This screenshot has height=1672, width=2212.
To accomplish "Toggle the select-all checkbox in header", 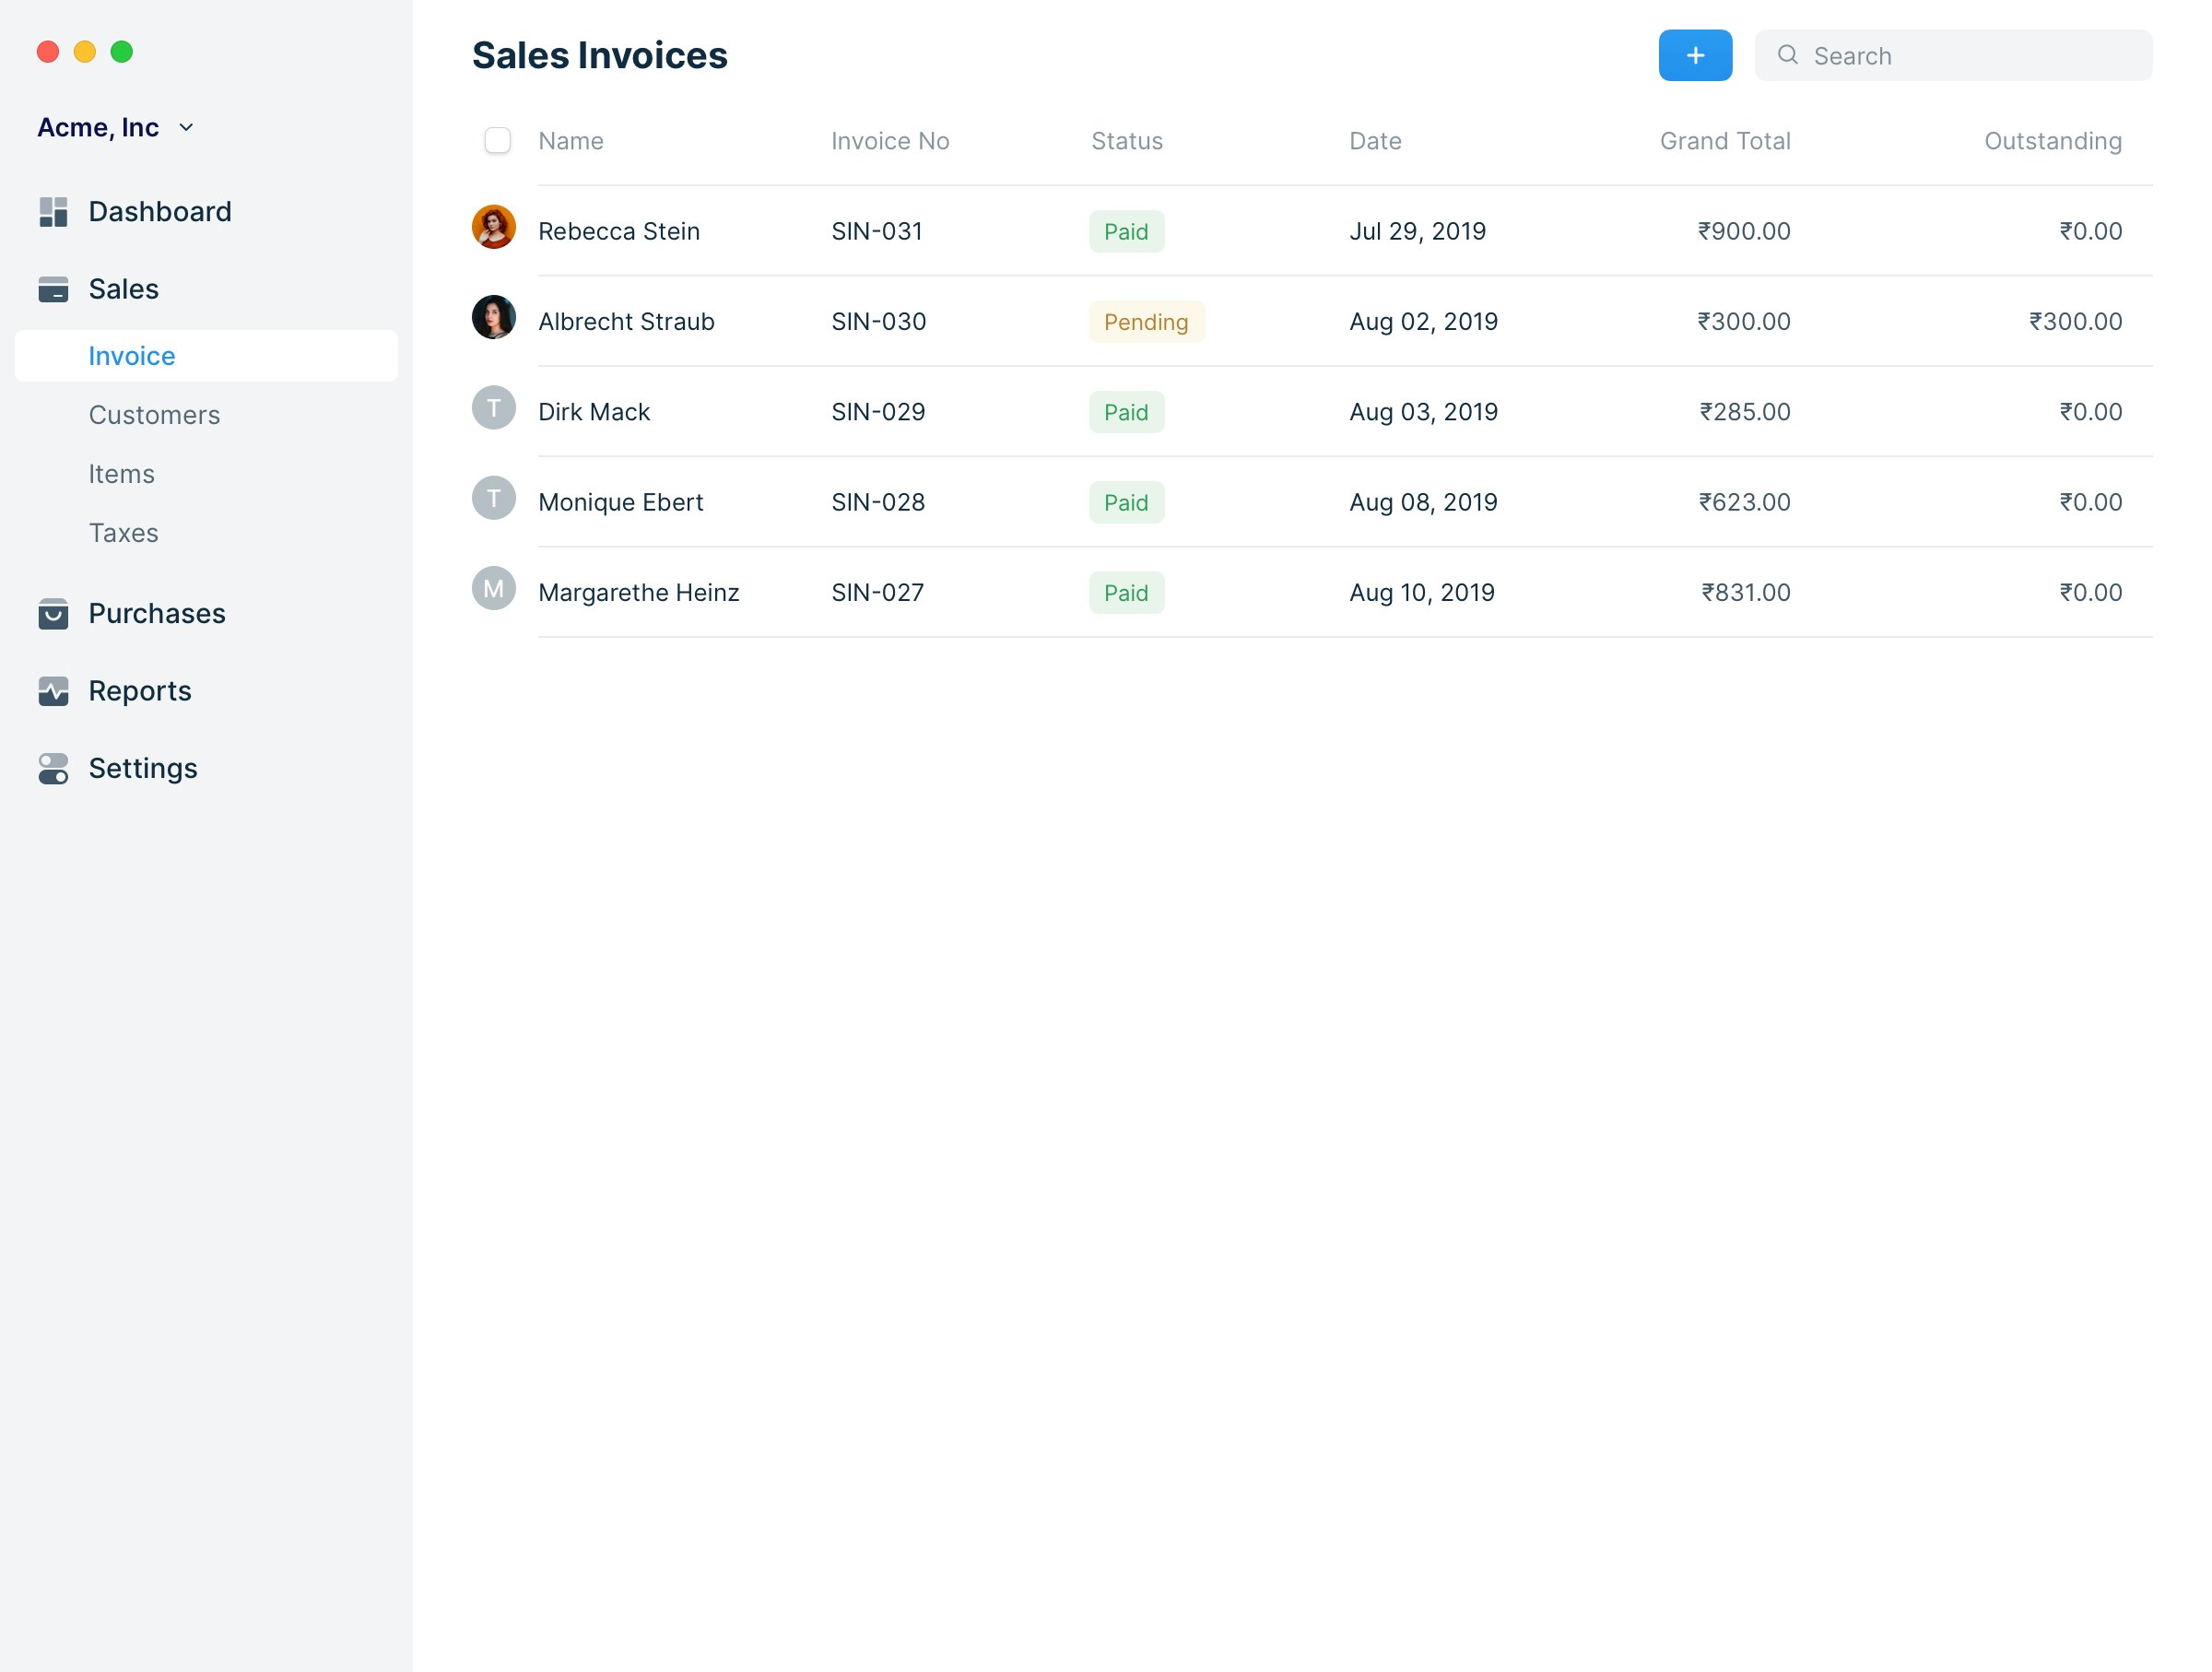I will click(x=497, y=141).
